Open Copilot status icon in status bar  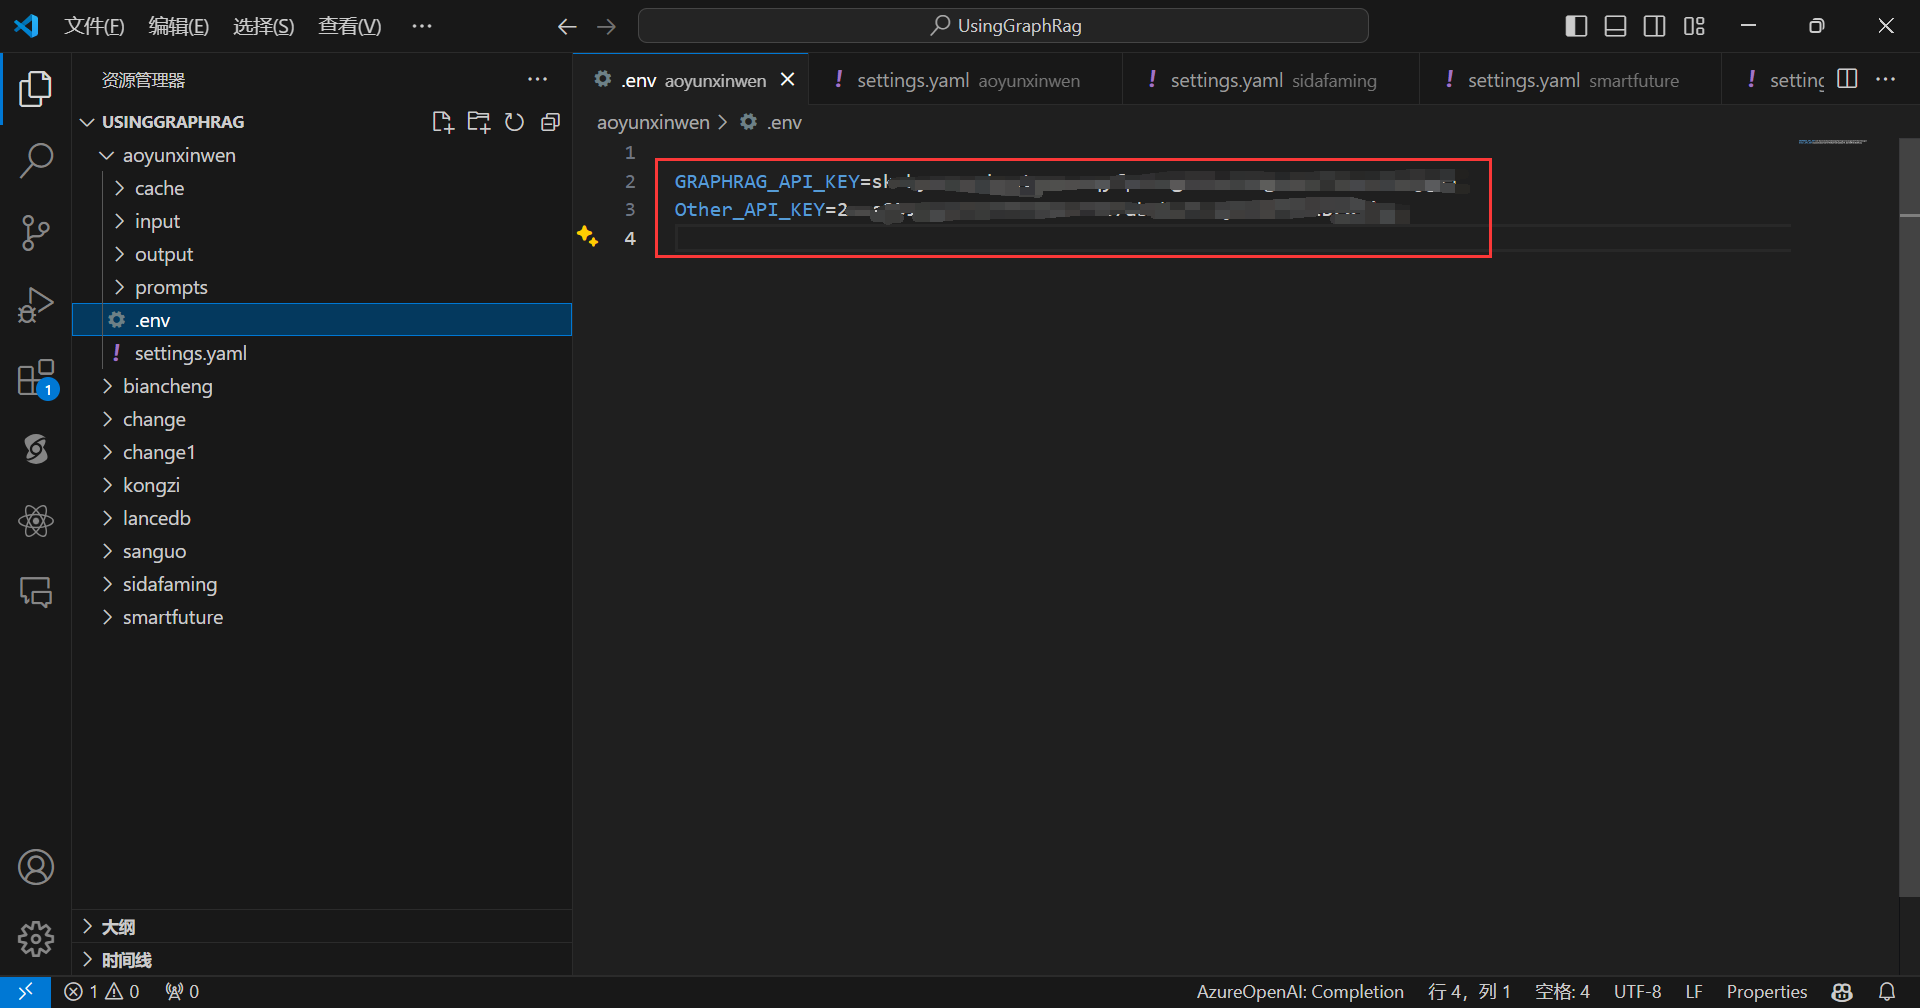pyautogui.click(x=1842, y=991)
